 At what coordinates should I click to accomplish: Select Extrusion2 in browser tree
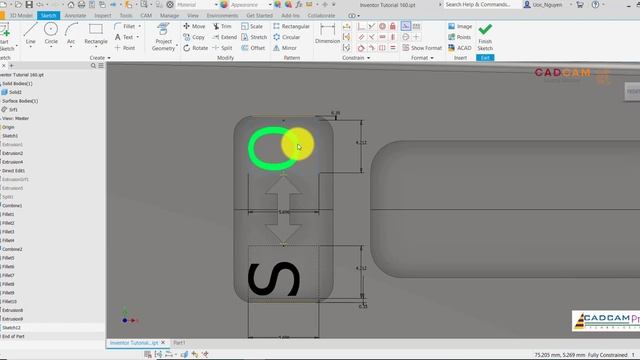(x=13, y=153)
